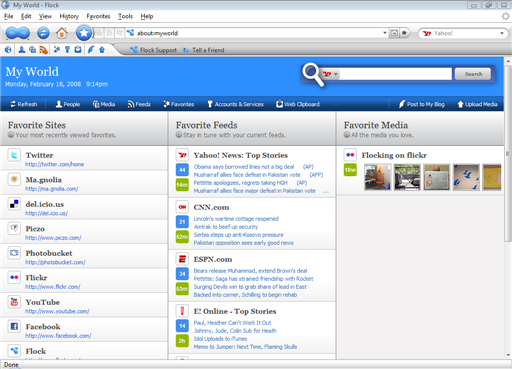Click the magnifier icon in My World search
The width and height of the screenshot is (512, 369).
click(313, 74)
